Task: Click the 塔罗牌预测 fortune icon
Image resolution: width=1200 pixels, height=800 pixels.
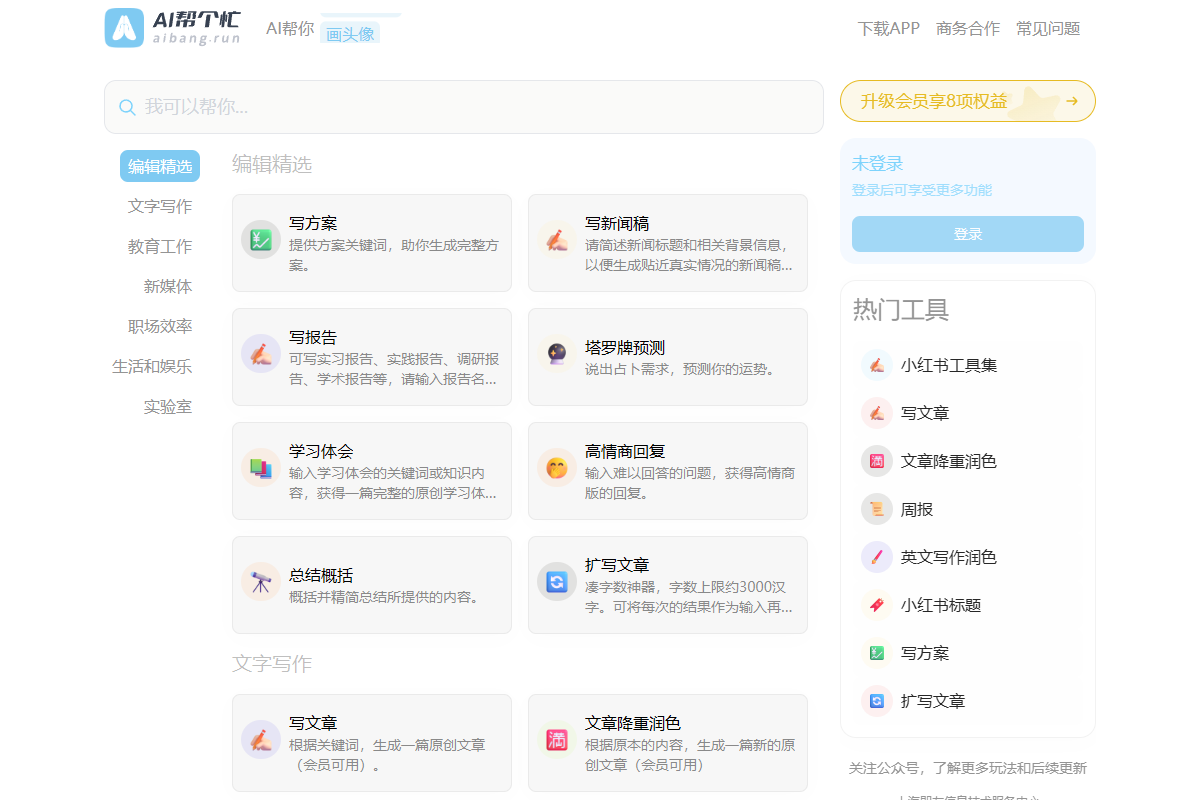Action: [557, 354]
